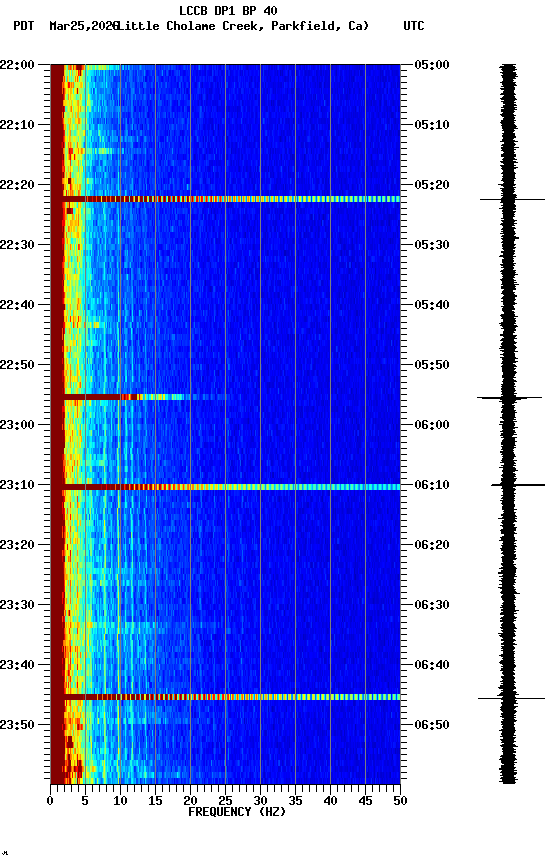Click the 22:20 PDT time label

(x=17, y=185)
